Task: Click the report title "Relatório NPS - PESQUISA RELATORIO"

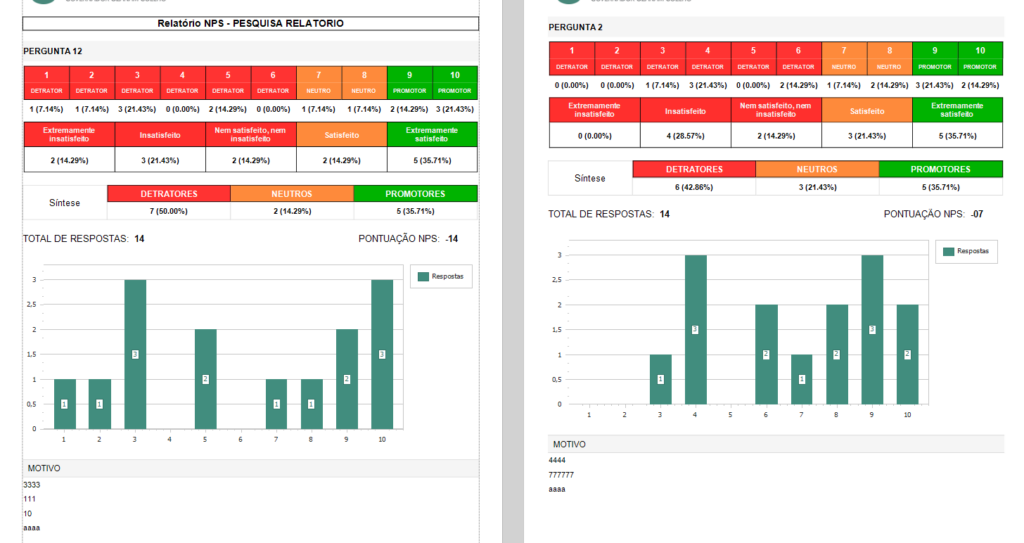Action: click(x=251, y=22)
